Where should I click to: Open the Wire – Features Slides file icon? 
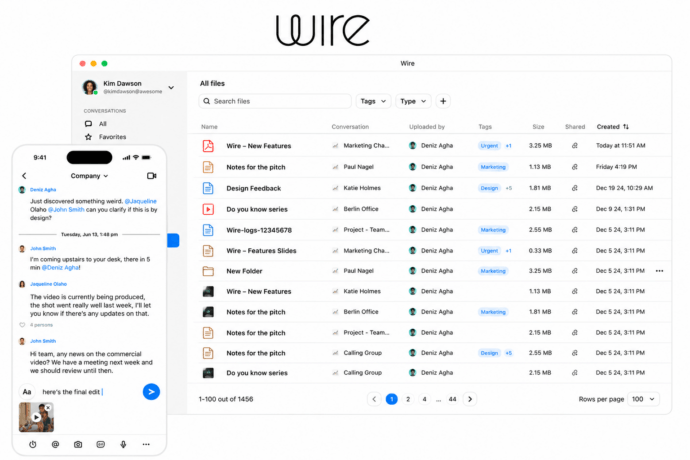click(x=208, y=250)
